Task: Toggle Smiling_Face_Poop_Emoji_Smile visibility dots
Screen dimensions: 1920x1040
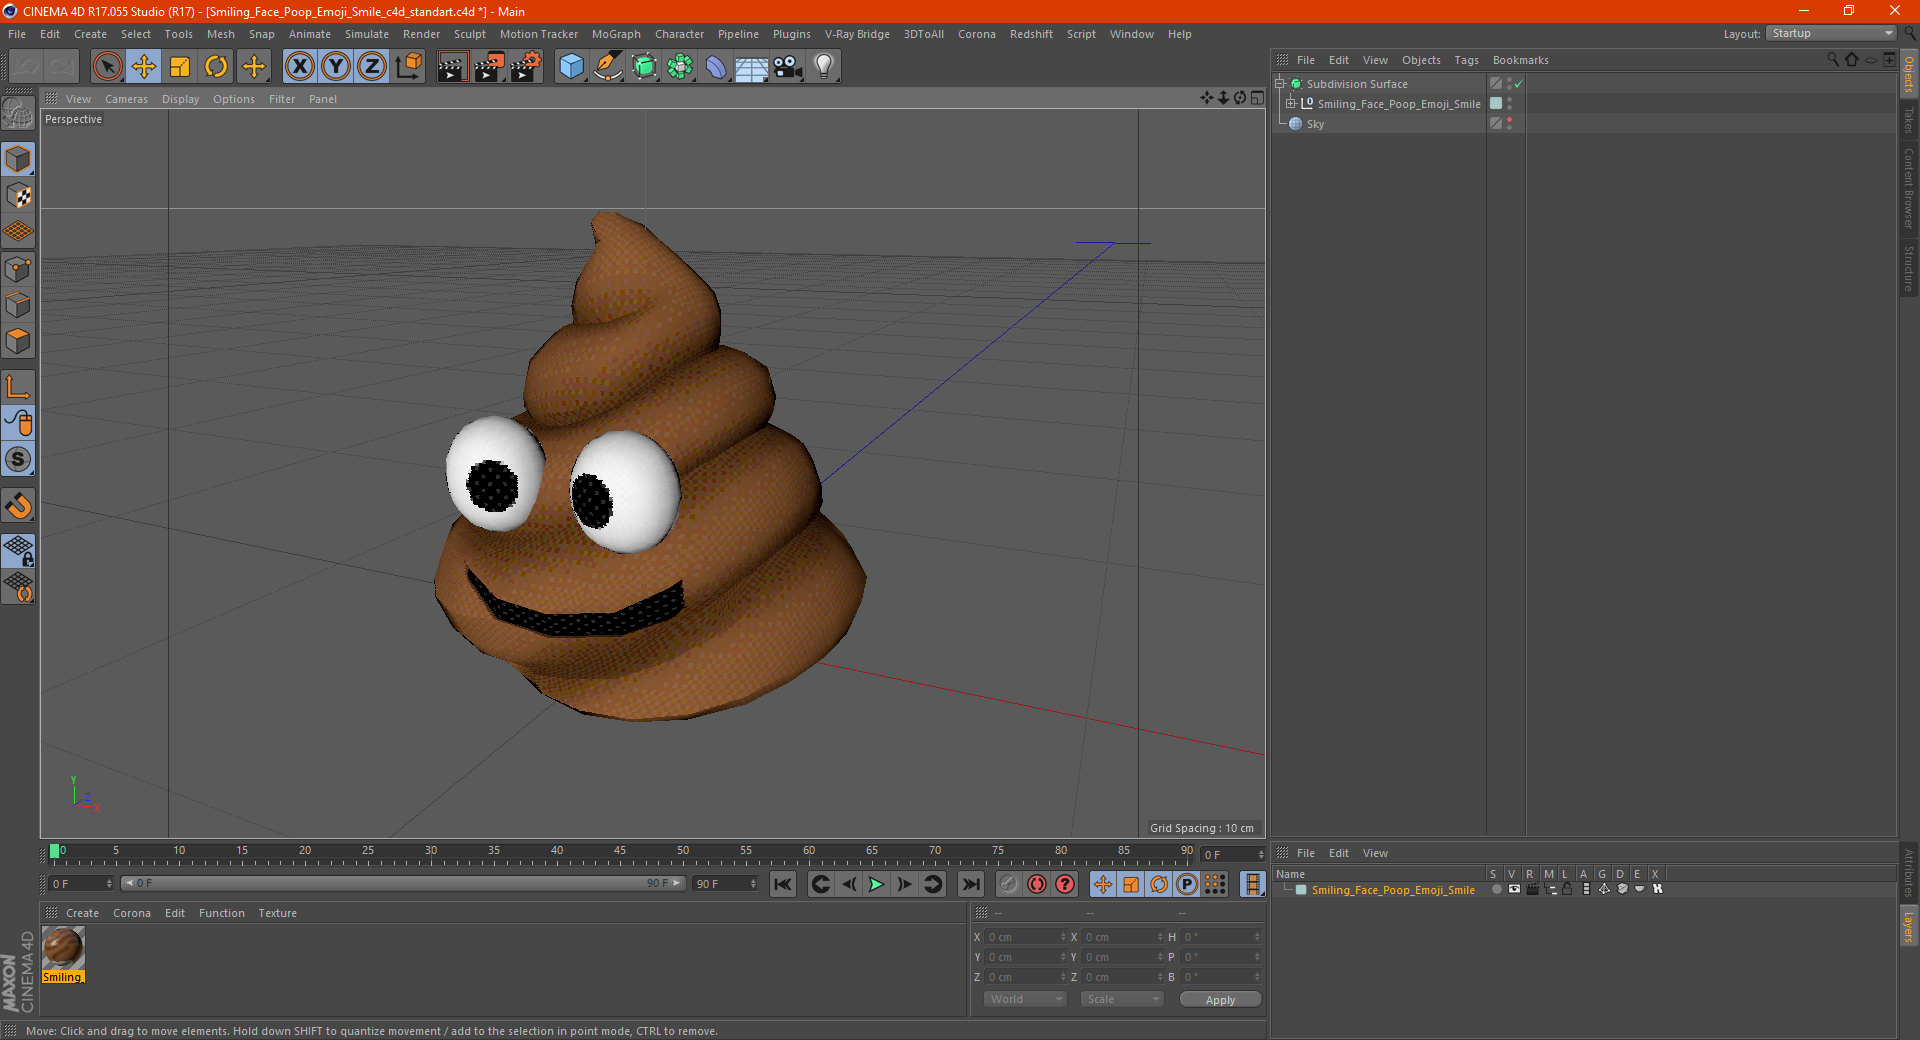Action: 1509,103
